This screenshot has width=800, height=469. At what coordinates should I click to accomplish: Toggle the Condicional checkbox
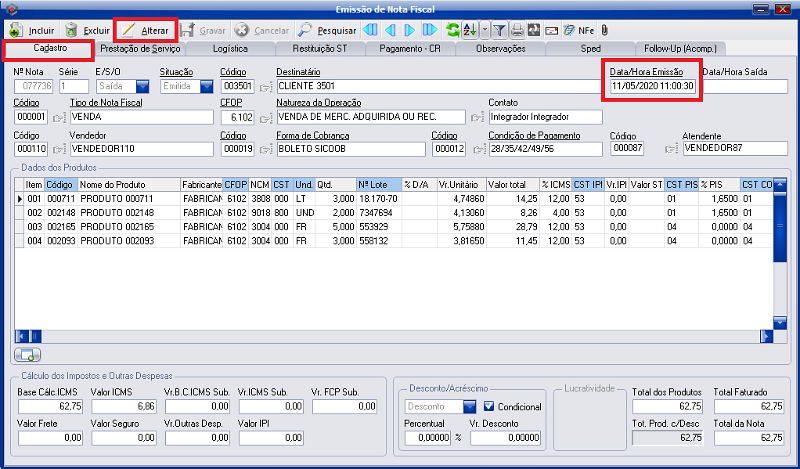[x=489, y=407]
